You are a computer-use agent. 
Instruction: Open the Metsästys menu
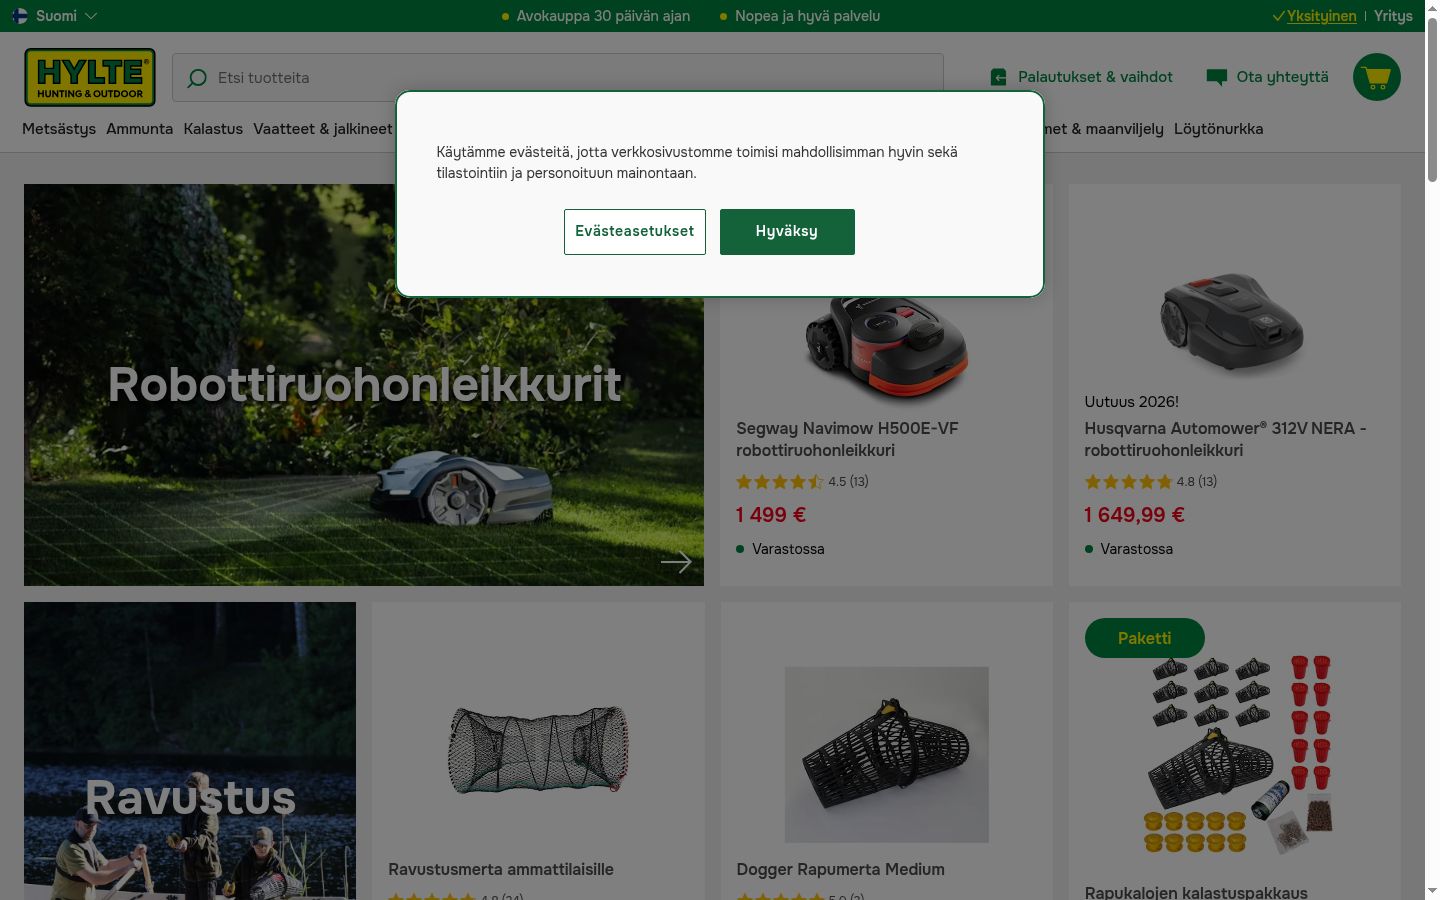(59, 129)
